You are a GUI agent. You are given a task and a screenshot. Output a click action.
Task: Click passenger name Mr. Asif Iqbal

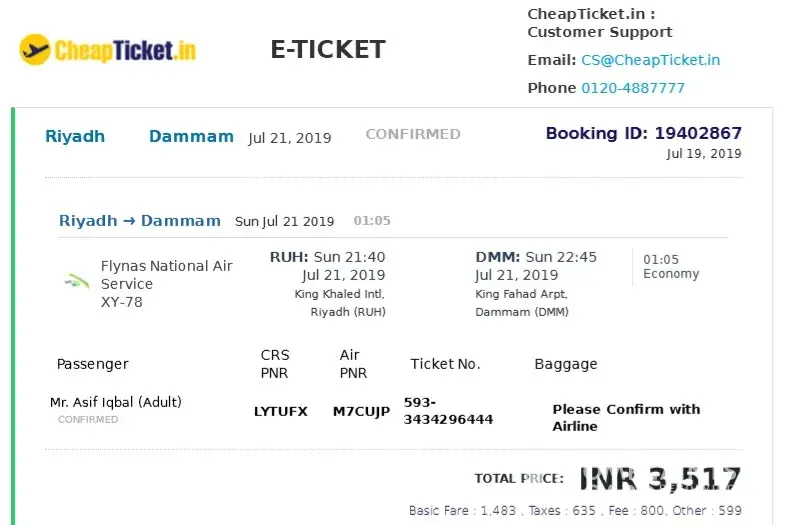click(116, 402)
